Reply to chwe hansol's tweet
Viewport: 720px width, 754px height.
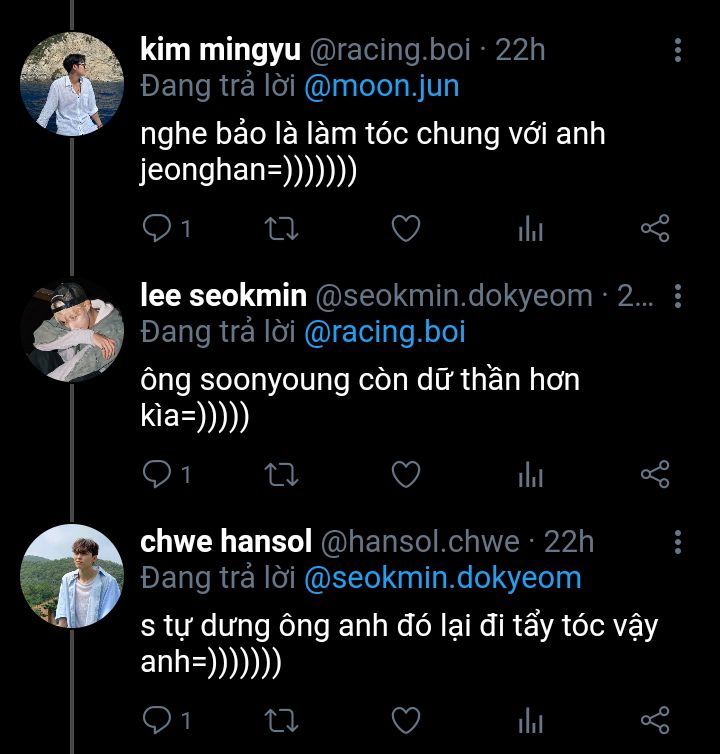[157, 719]
